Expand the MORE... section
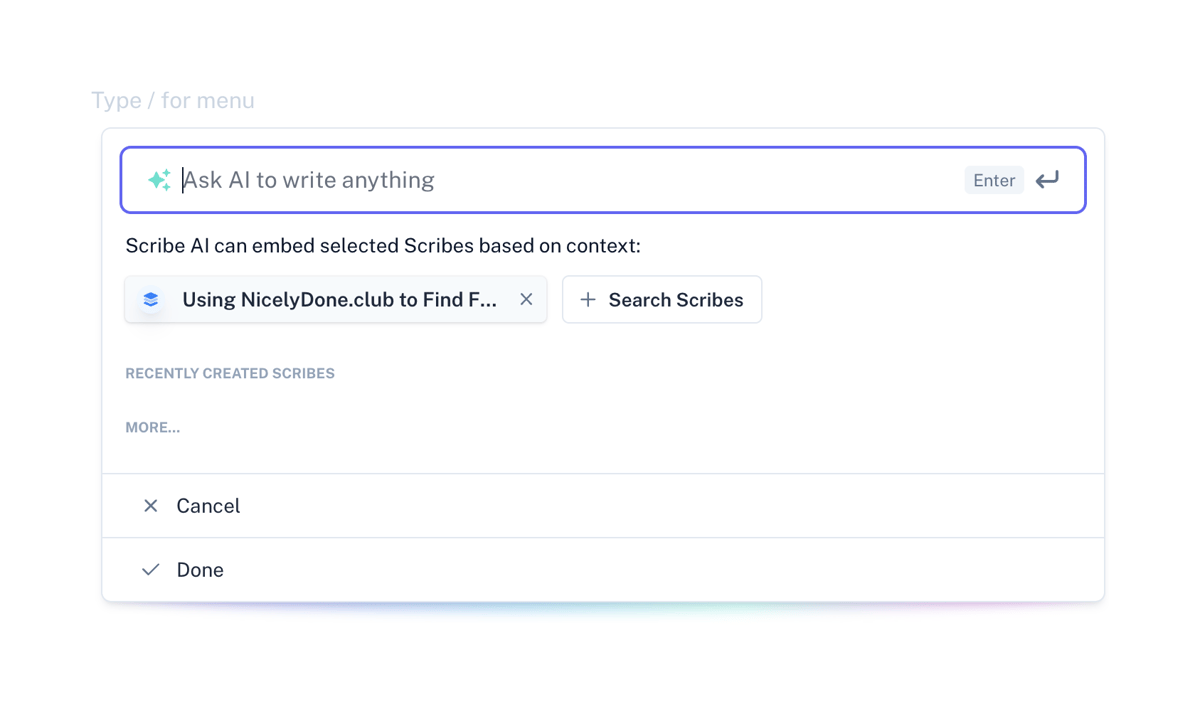Image resolution: width=1200 pixels, height=714 pixels. (152, 427)
